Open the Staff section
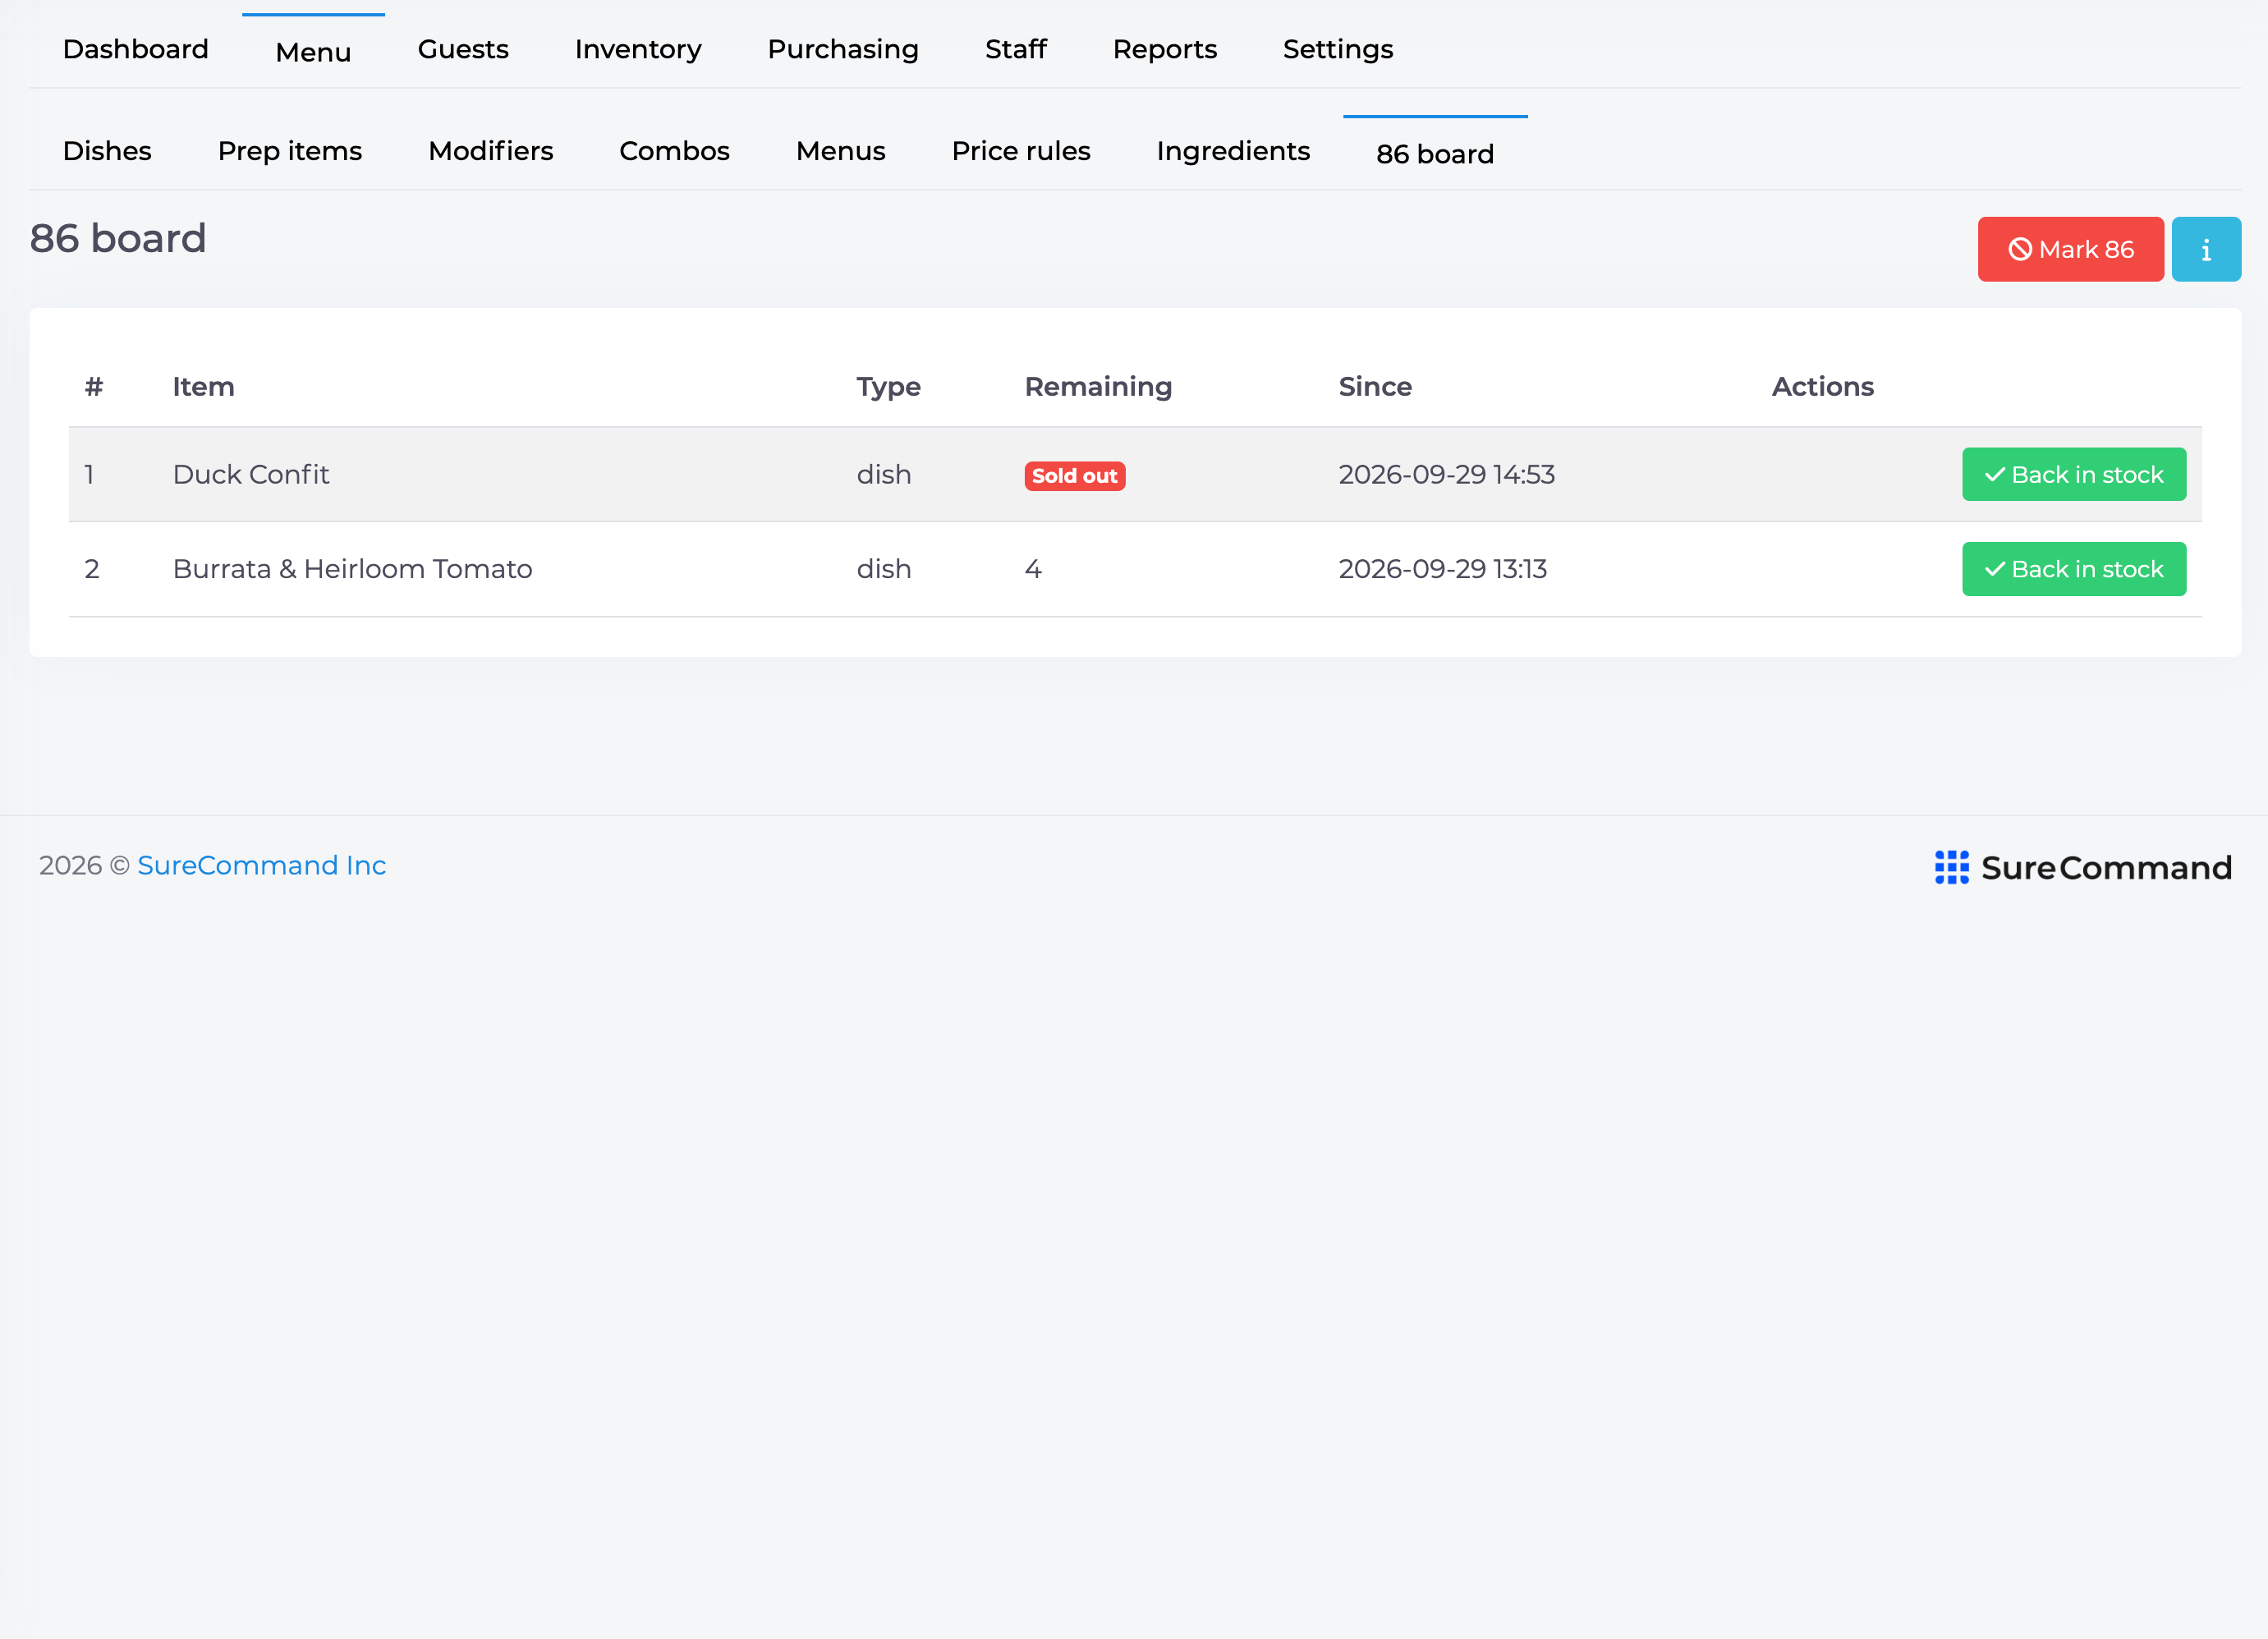 pyautogui.click(x=1015, y=49)
